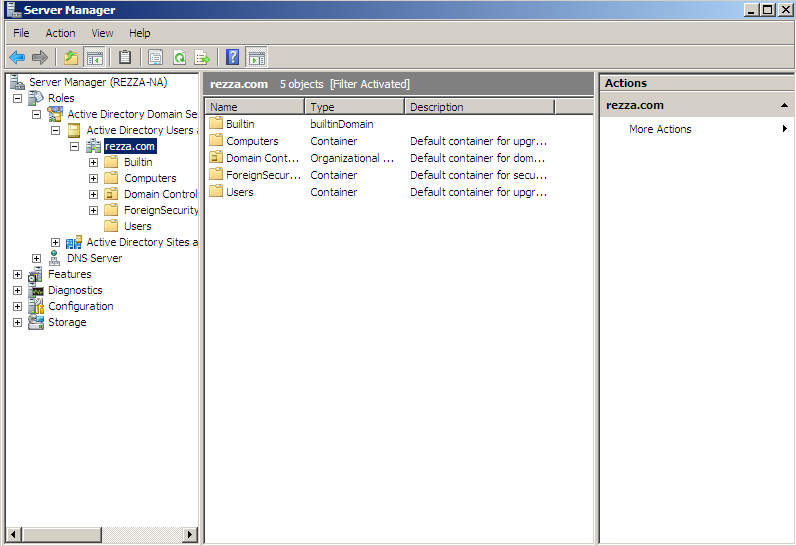The width and height of the screenshot is (796, 546).
Task: Expand the Storage node
Action: pyautogui.click(x=18, y=322)
